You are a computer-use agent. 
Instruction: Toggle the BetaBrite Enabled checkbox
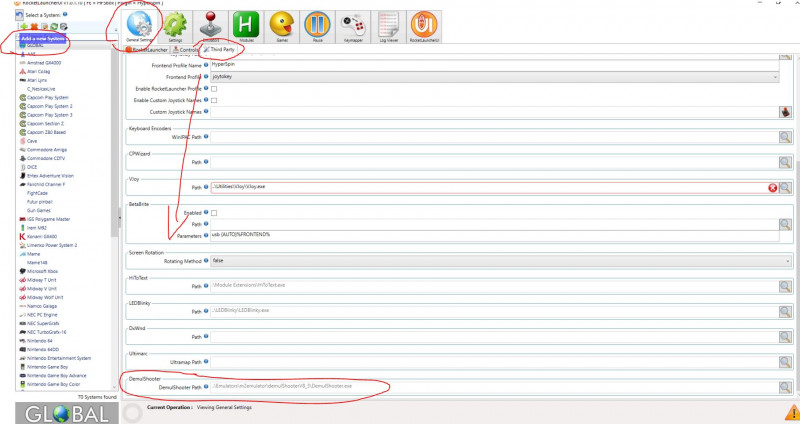(214, 213)
